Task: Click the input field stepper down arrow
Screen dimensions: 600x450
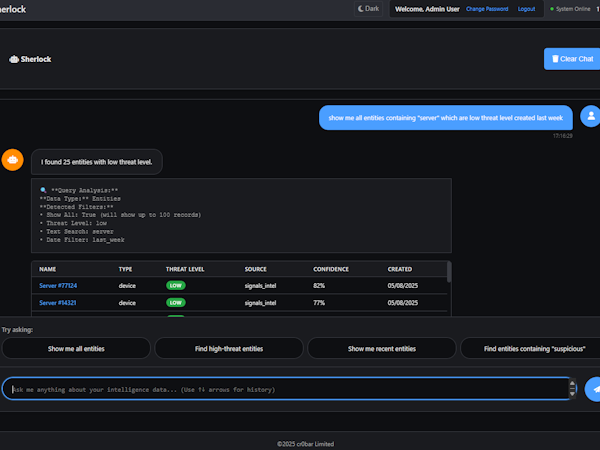Action: pyautogui.click(x=572, y=394)
